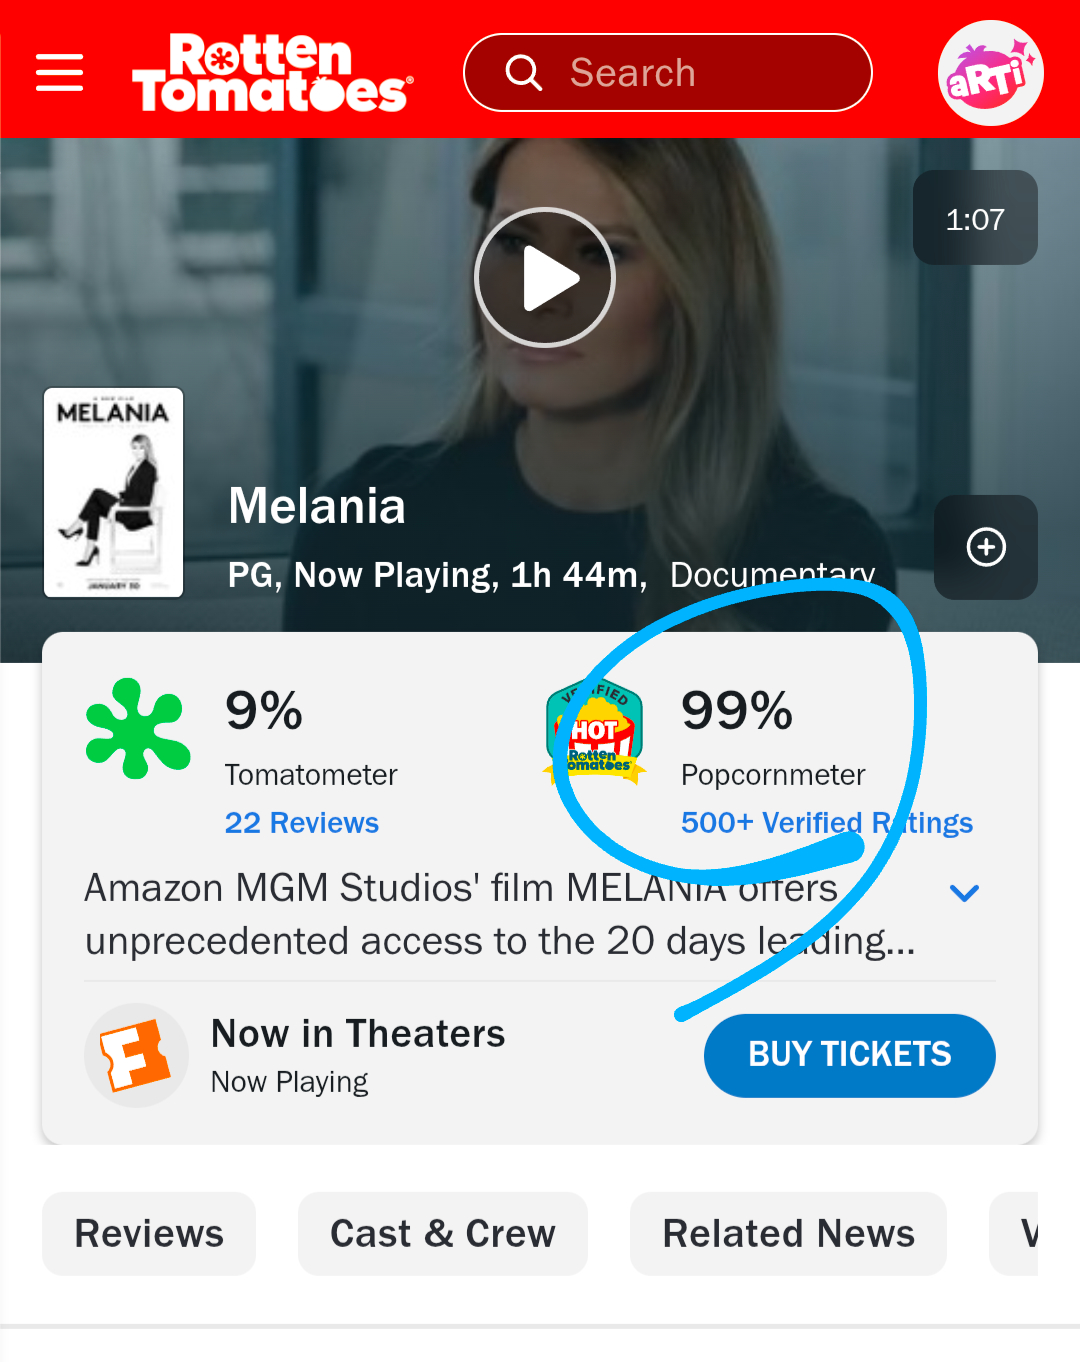This screenshot has height=1362, width=1080.
Task: Open the aRTi assistant avatar
Action: click(x=990, y=73)
